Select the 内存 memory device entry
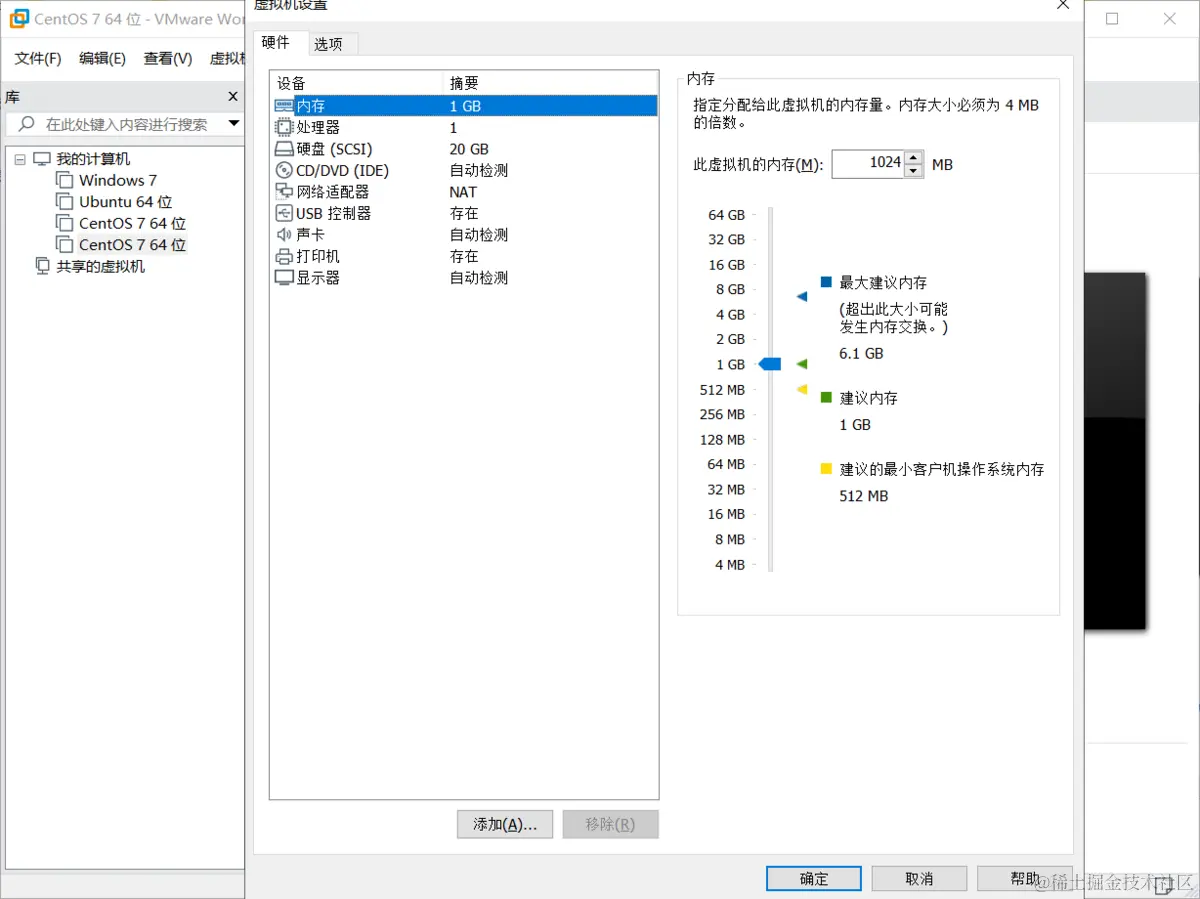Image resolution: width=1200 pixels, height=899 pixels. pos(312,105)
